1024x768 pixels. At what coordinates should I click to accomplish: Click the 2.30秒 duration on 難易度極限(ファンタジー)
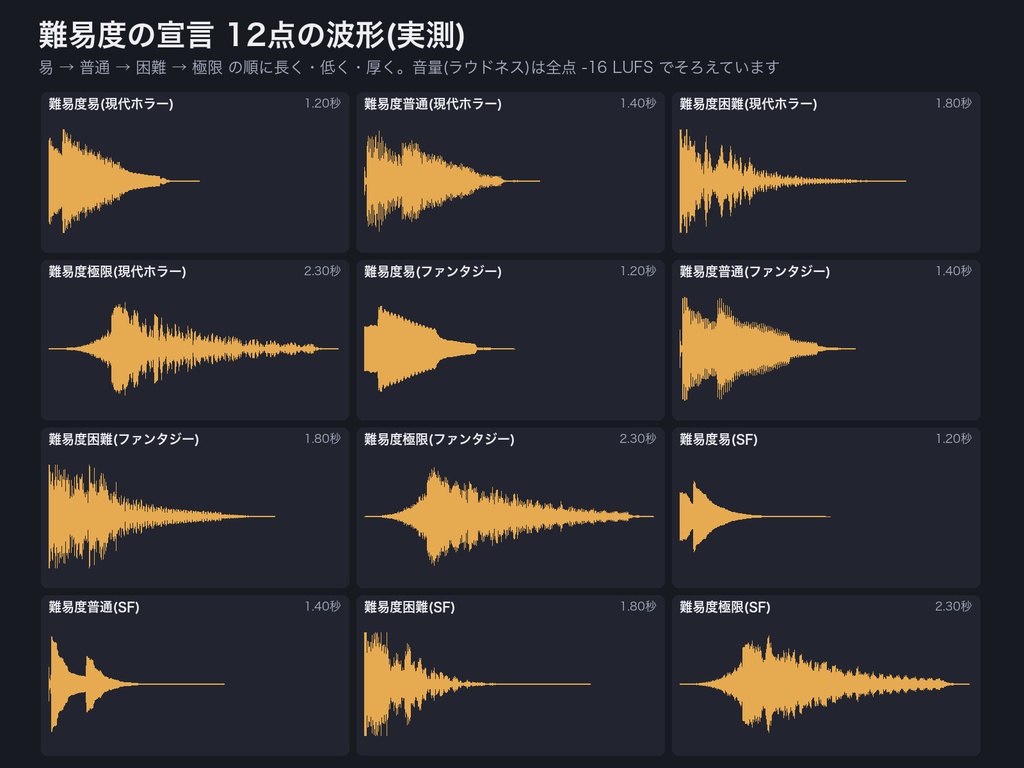pos(637,439)
